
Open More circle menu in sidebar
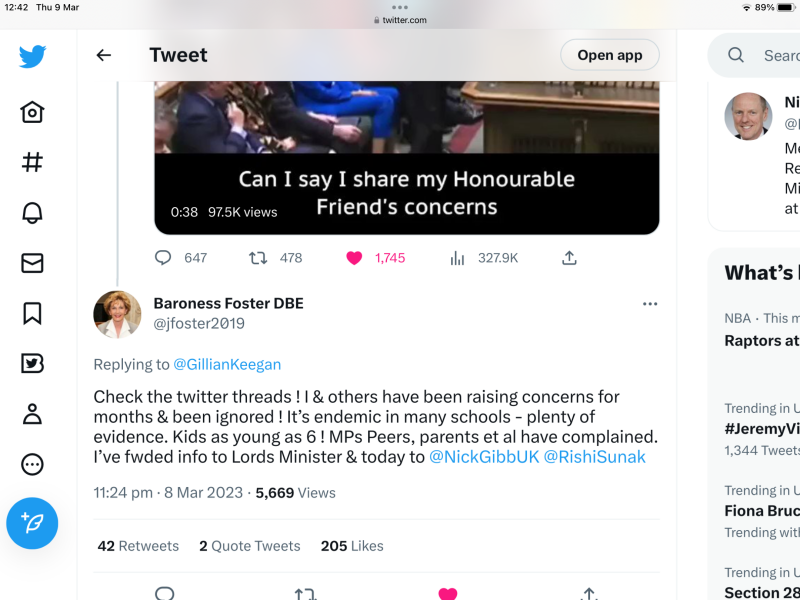point(32,464)
